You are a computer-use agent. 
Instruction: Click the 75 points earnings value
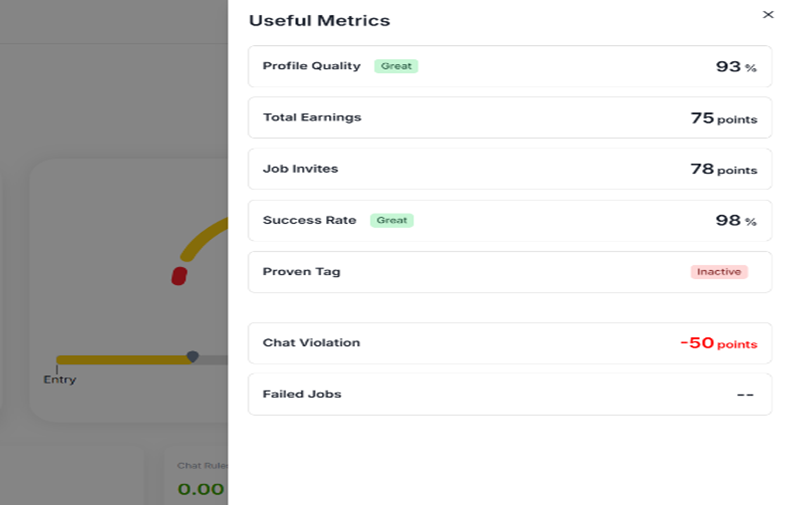tap(723, 118)
